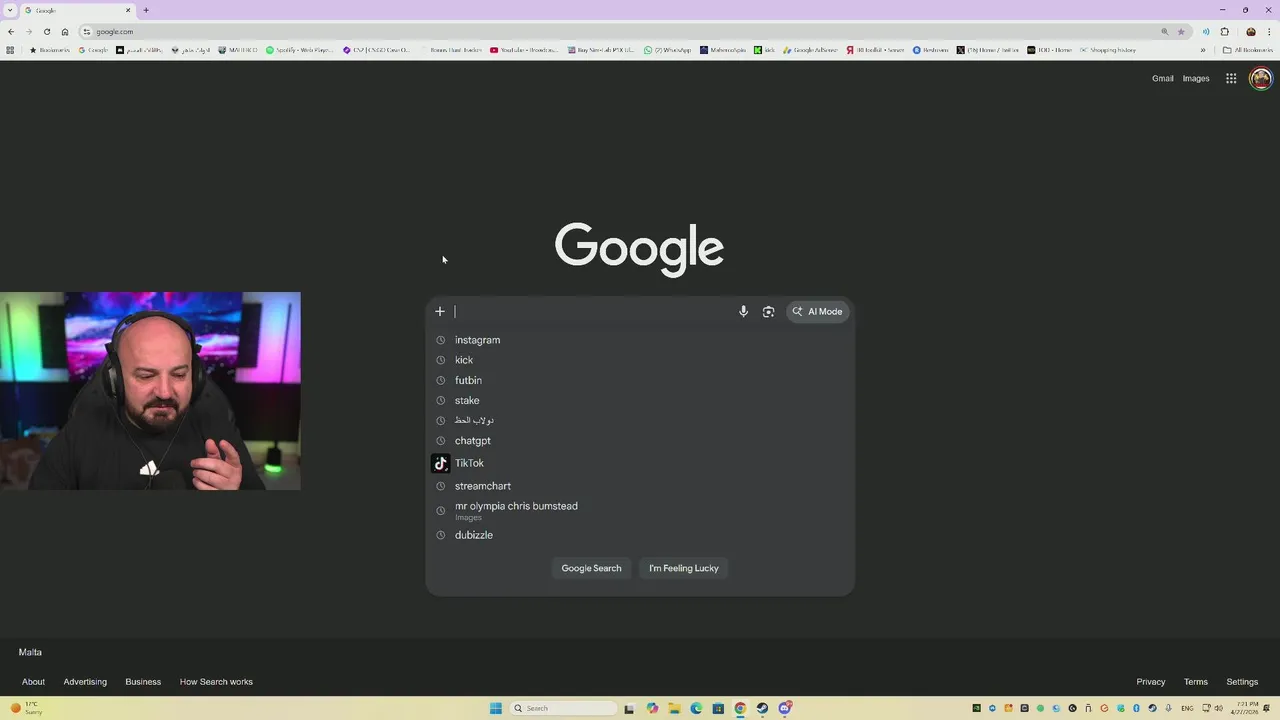Open the Privacy footer link
This screenshot has height=720, width=1280.
(x=1151, y=682)
